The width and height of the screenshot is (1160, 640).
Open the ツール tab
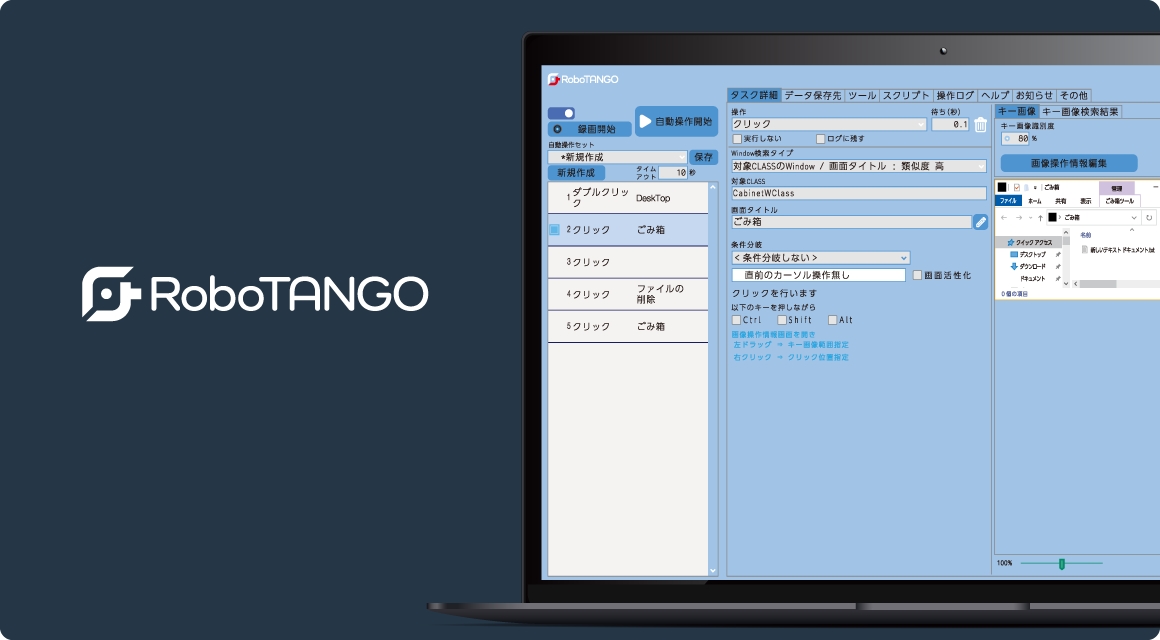(862, 95)
